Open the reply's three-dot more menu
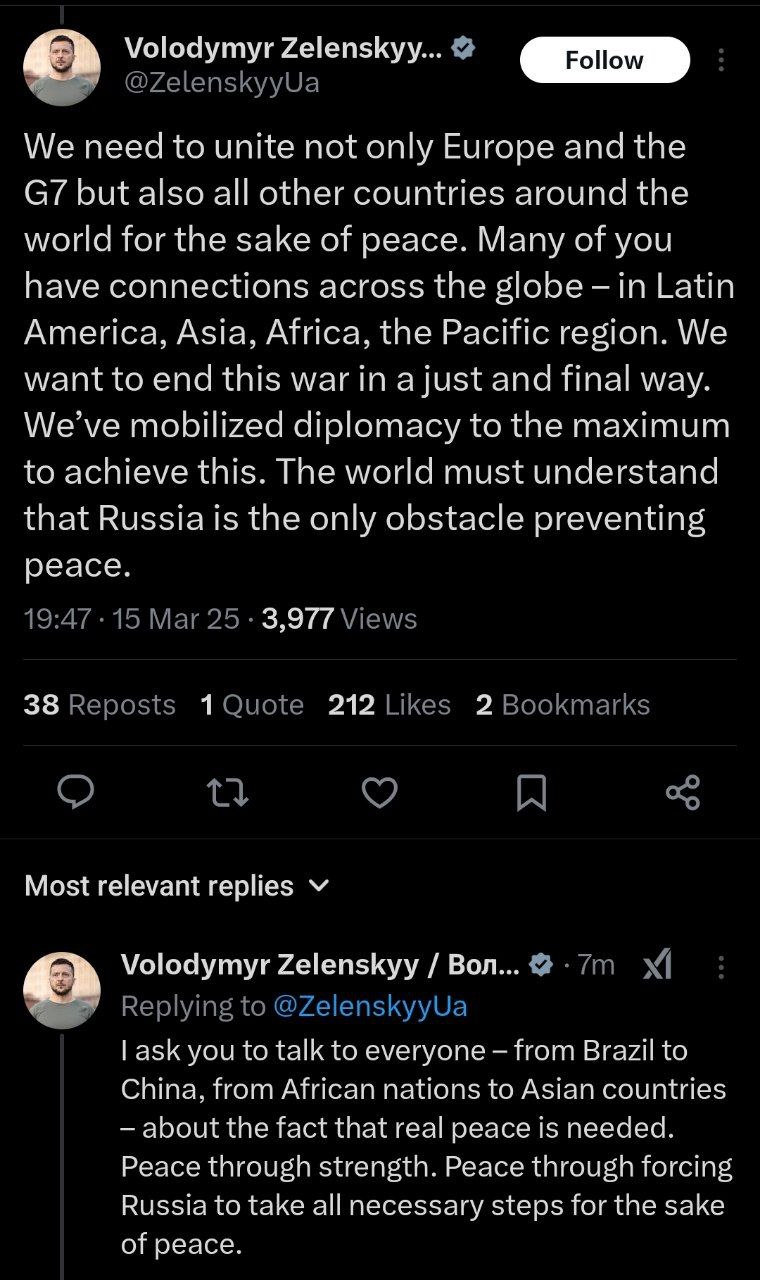This screenshot has width=760, height=1280. point(722,966)
